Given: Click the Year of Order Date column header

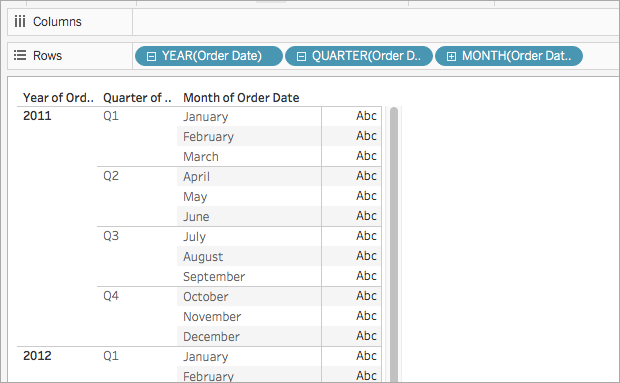Looking at the screenshot, I should (x=58, y=98).
